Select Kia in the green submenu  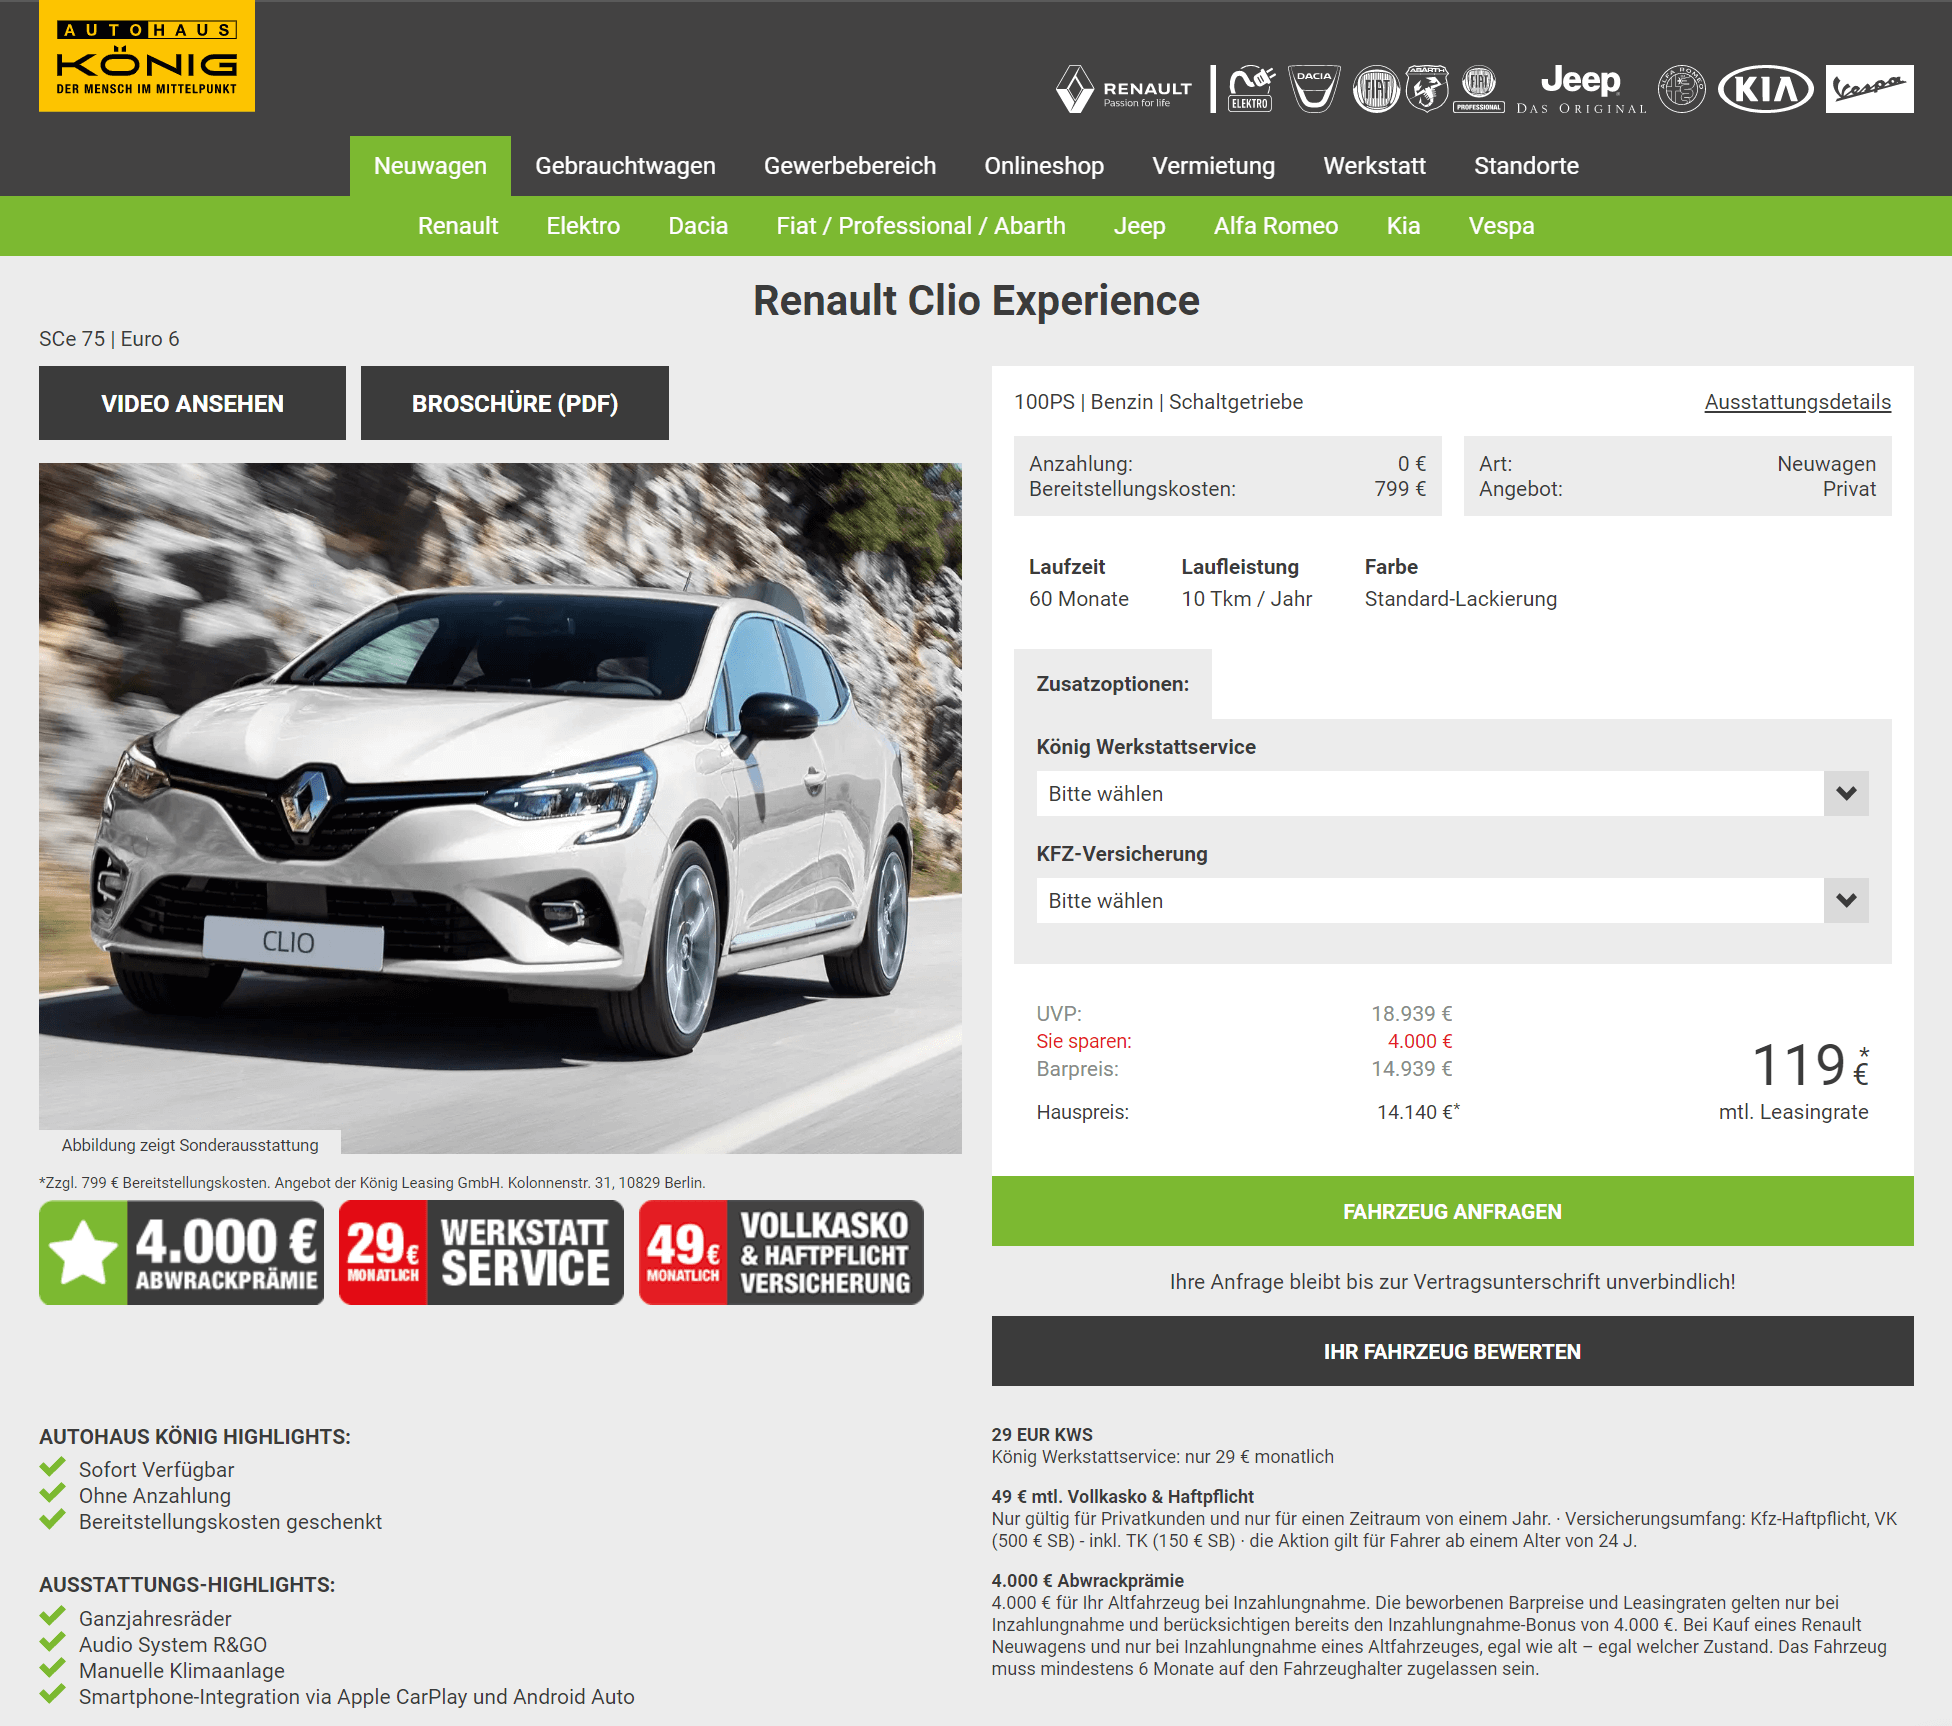(1403, 226)
